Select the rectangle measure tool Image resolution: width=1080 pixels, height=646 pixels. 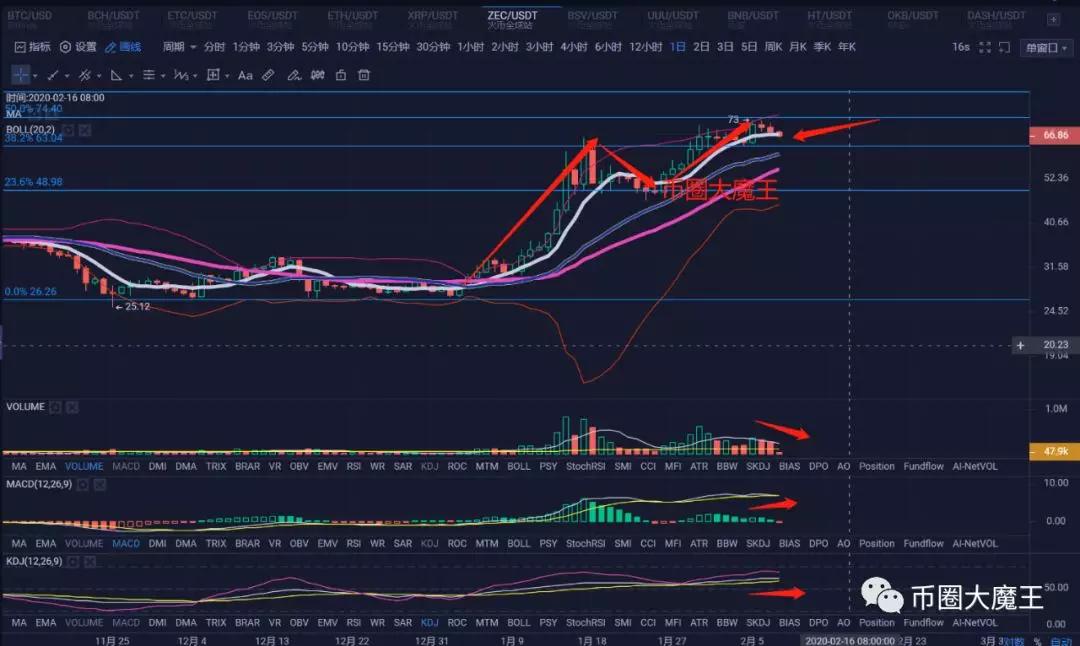click(214, 75)
